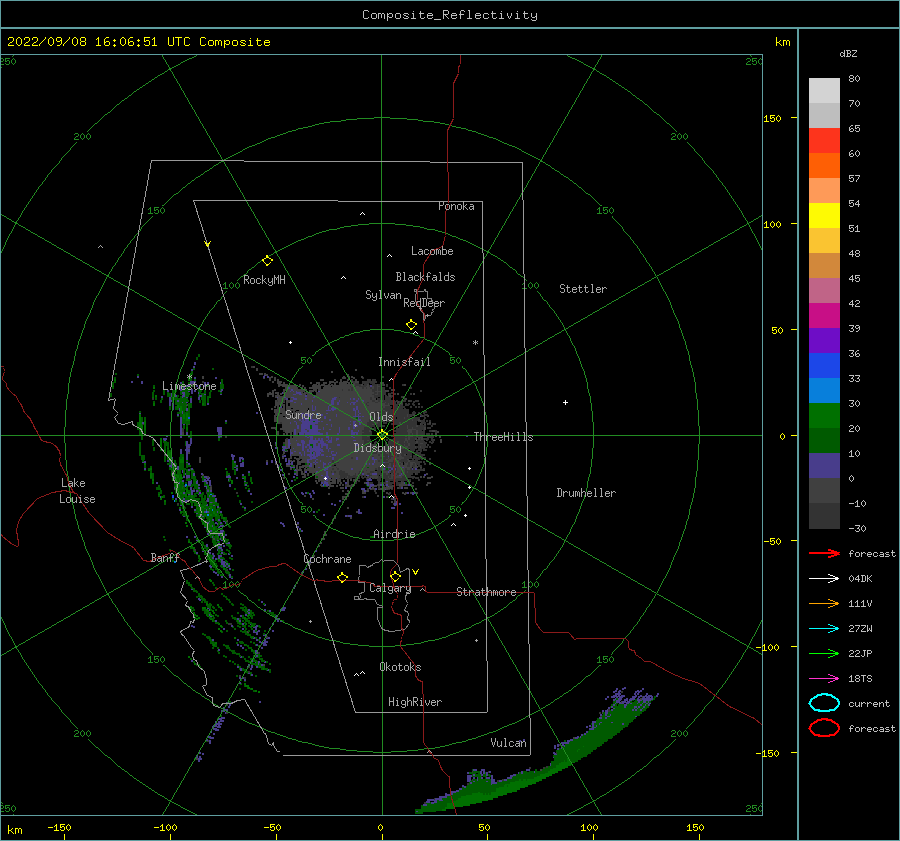Click the red forecast ellipse icon
Screen dimensions: 900x841
click(x=824, y=728)
